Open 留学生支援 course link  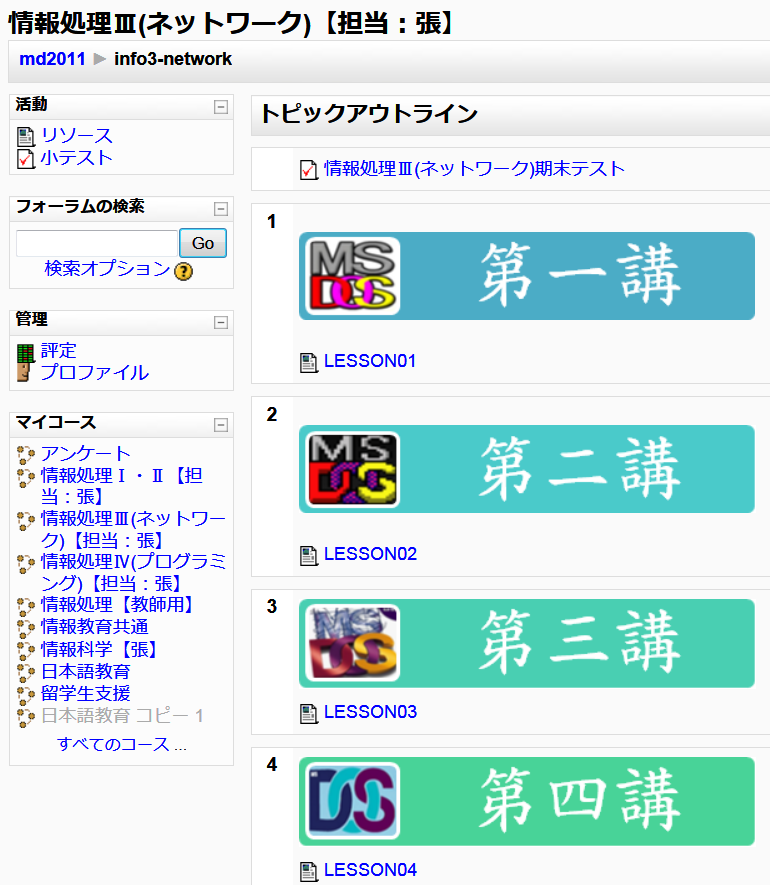click(85, 694)
